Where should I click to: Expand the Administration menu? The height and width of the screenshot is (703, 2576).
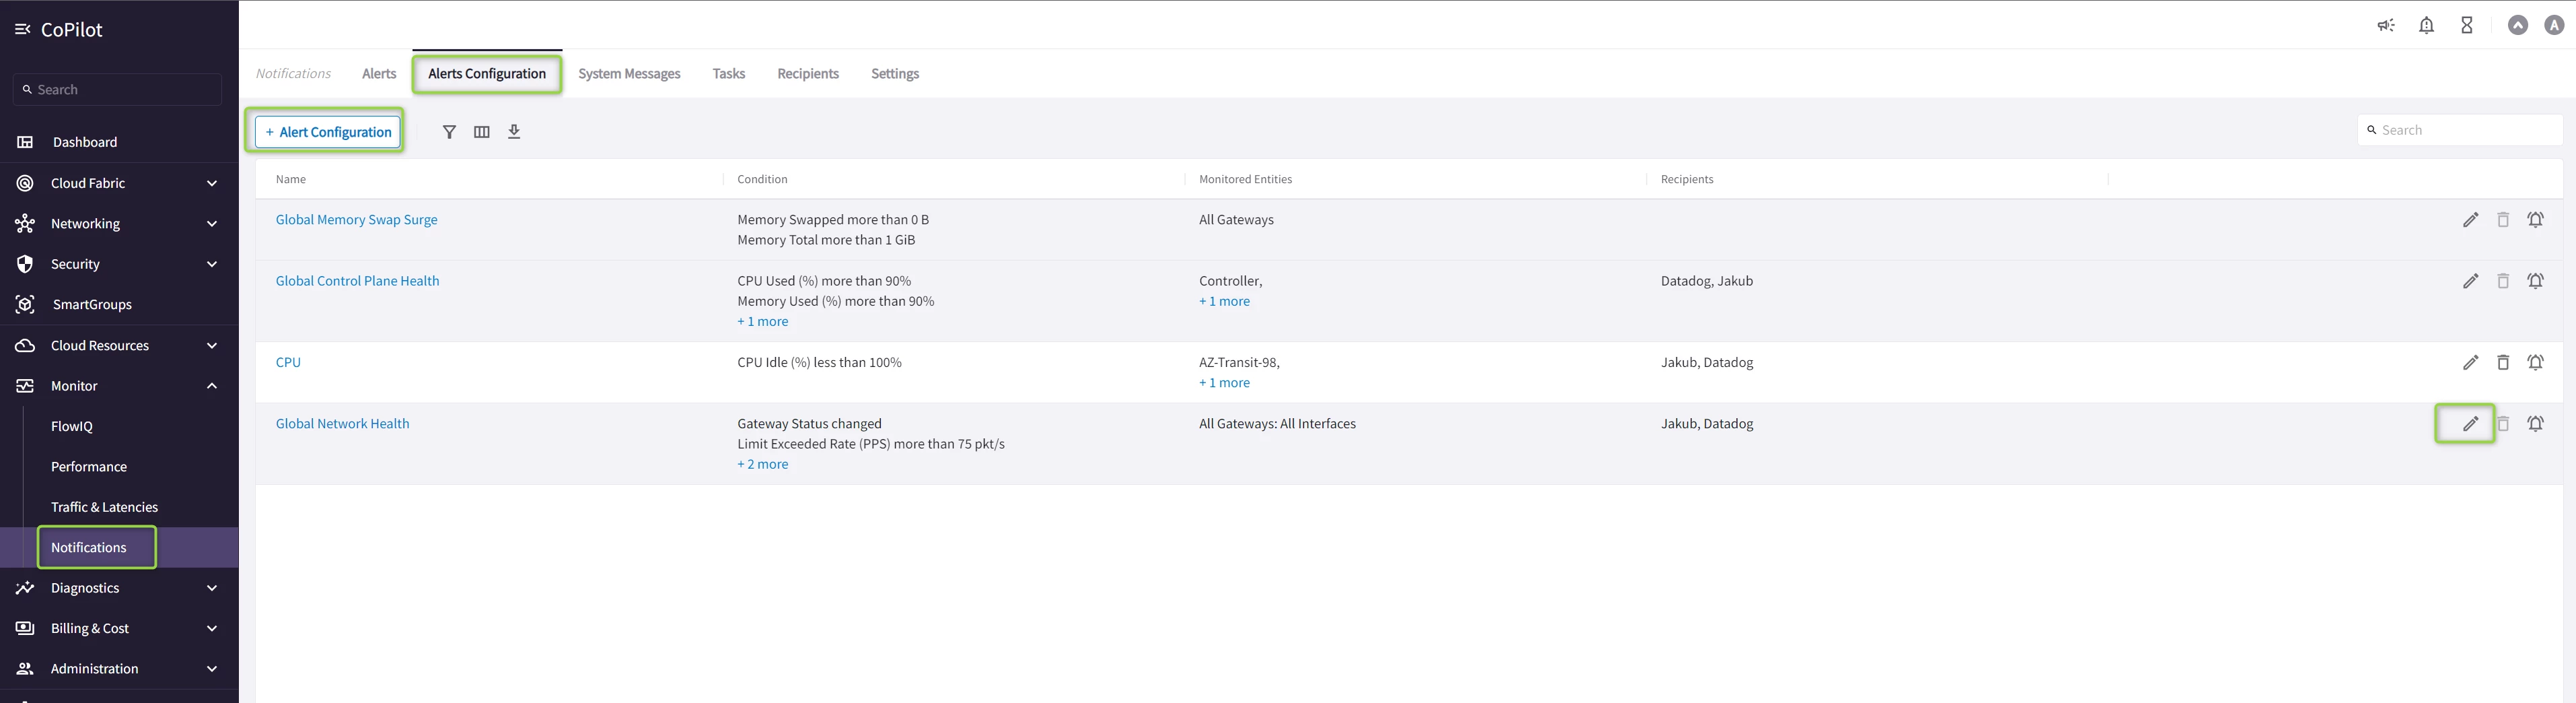pos(119,668)
